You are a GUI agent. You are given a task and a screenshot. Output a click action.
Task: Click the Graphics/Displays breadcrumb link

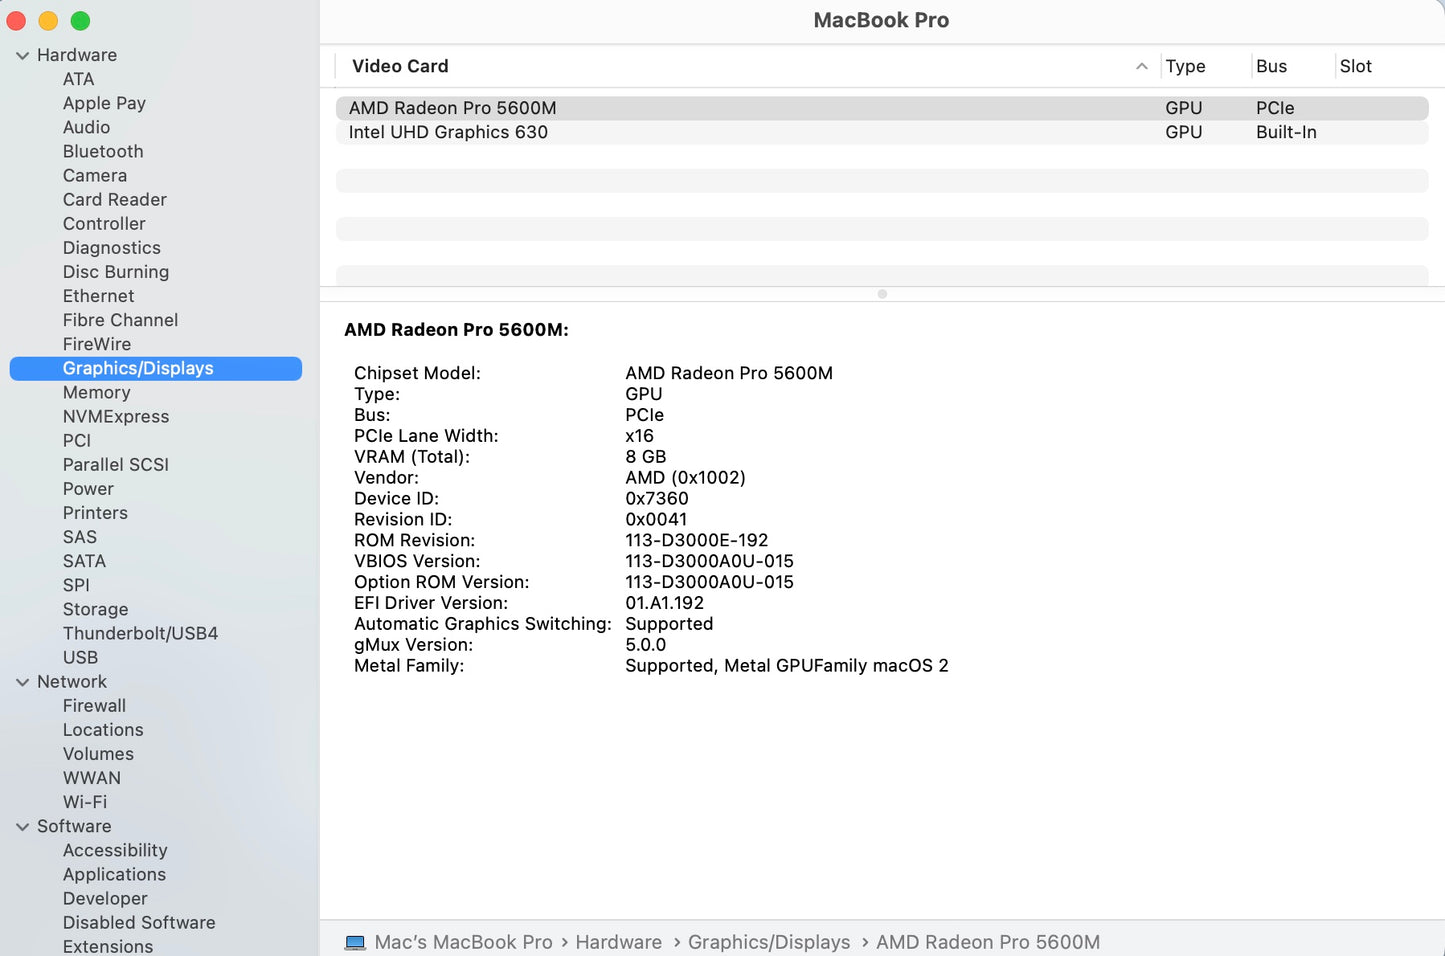(x=769, y=941)
